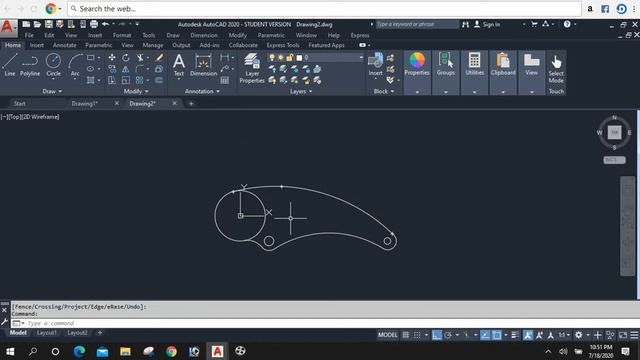This screenshot has height=360, width=640.
Task: Open the rectangle tool flyout arrow
Action: click(x=99, y=58)
